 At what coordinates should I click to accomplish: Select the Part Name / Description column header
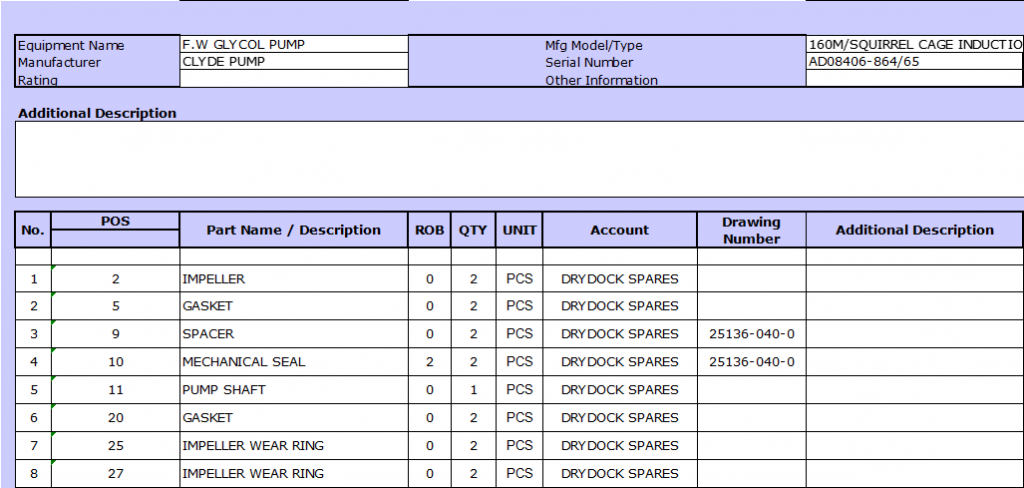[293, 230]
